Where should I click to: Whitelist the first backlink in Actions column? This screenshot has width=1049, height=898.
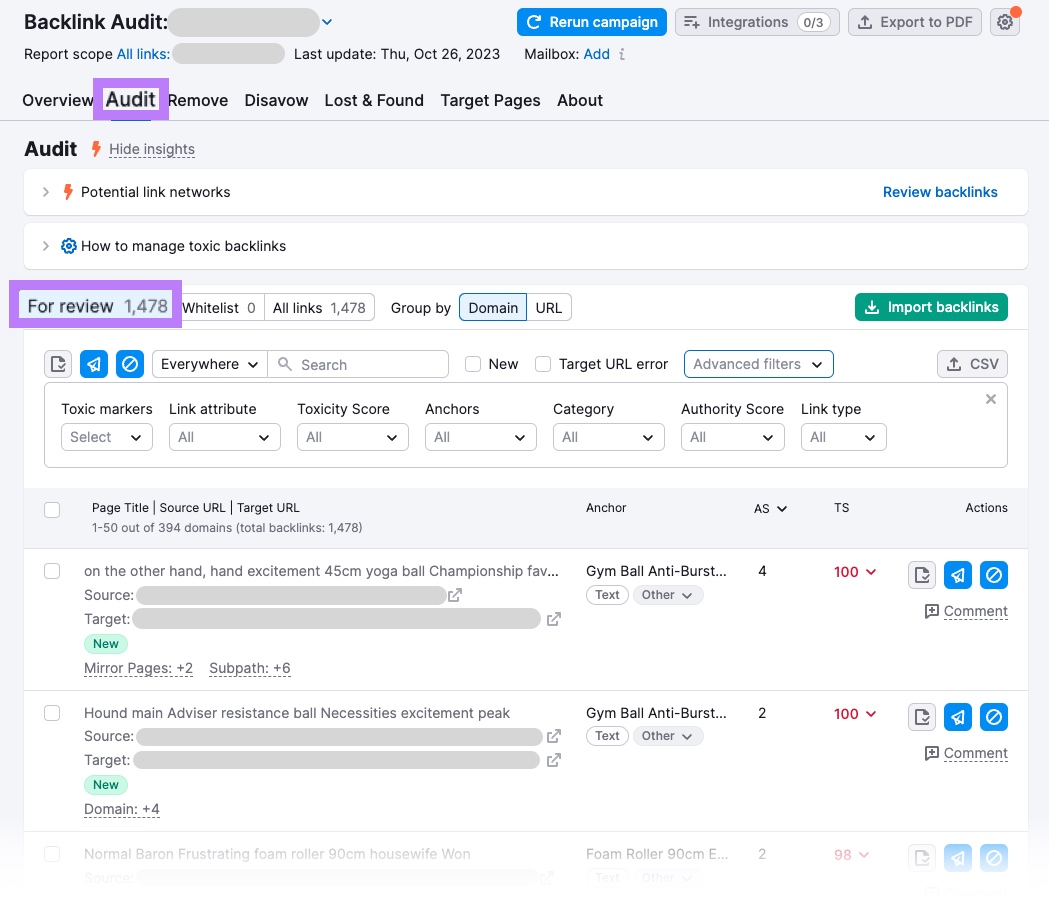pyautogui.click(x=921, y=575)
